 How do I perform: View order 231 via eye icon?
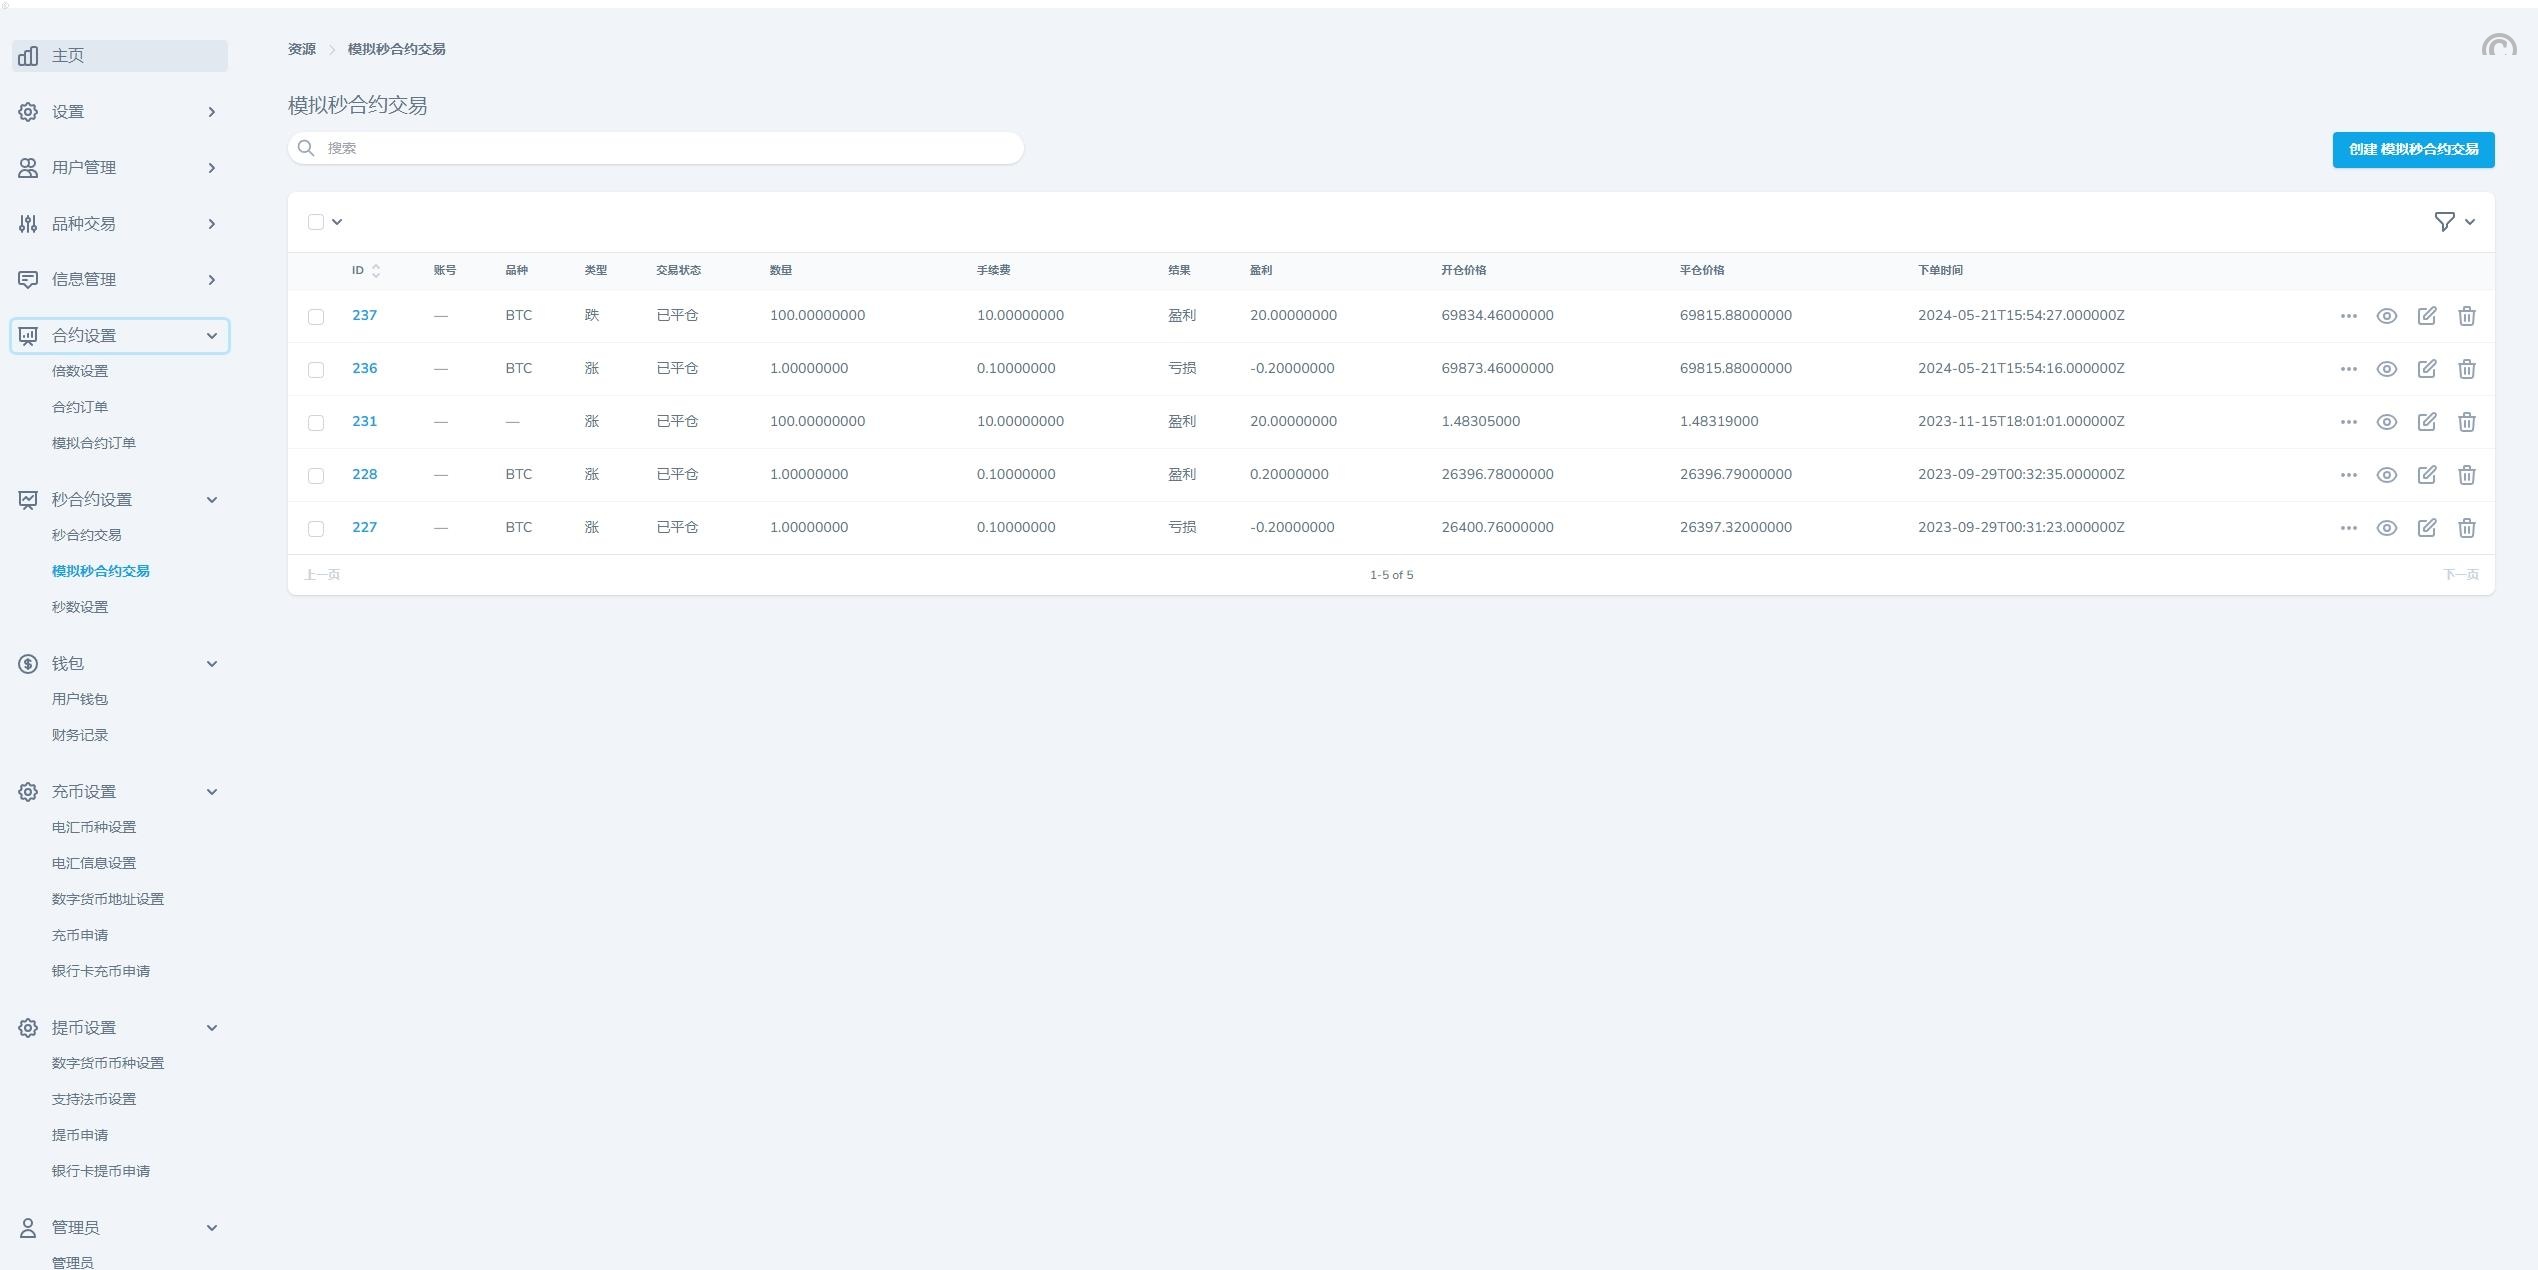tap(2386, 422)
